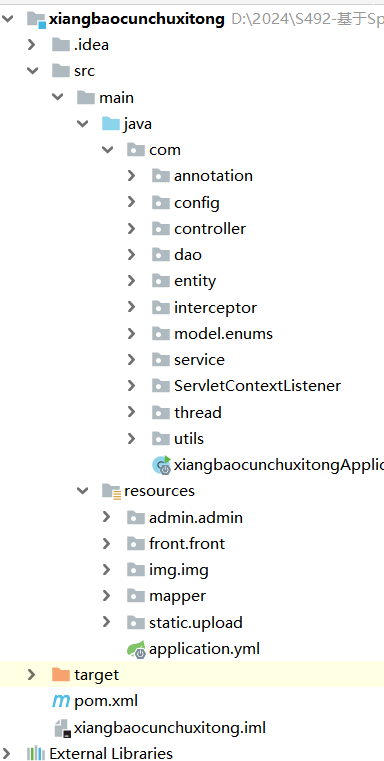Click the Spring Boot application class icon
384x761 pixels.
point(162,465)
